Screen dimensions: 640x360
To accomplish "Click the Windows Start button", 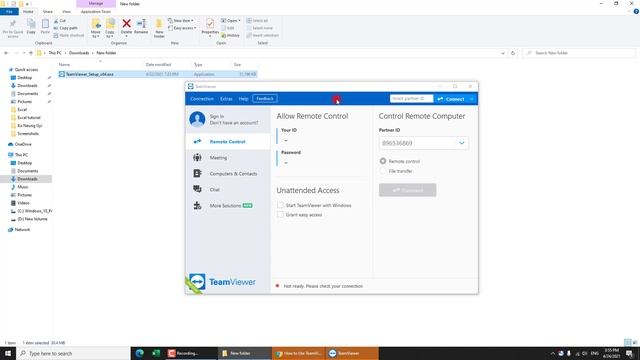I will (8, 353).
